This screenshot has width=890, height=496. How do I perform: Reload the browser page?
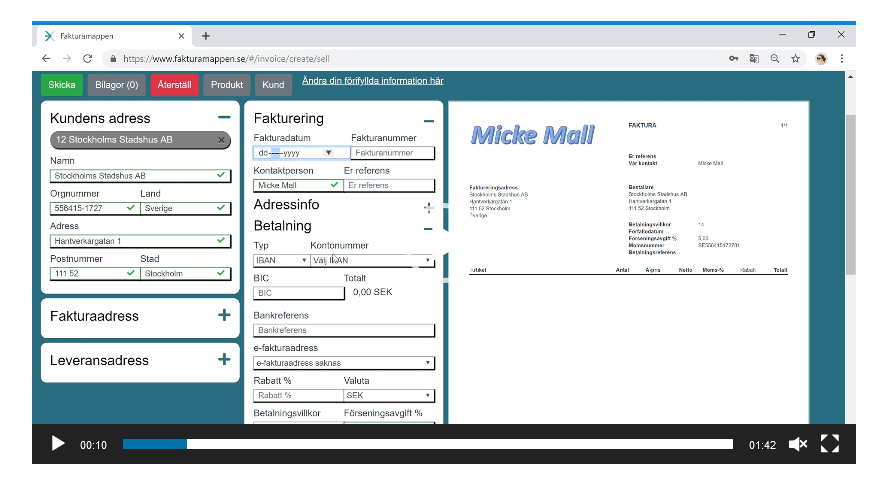click(87, 58)
